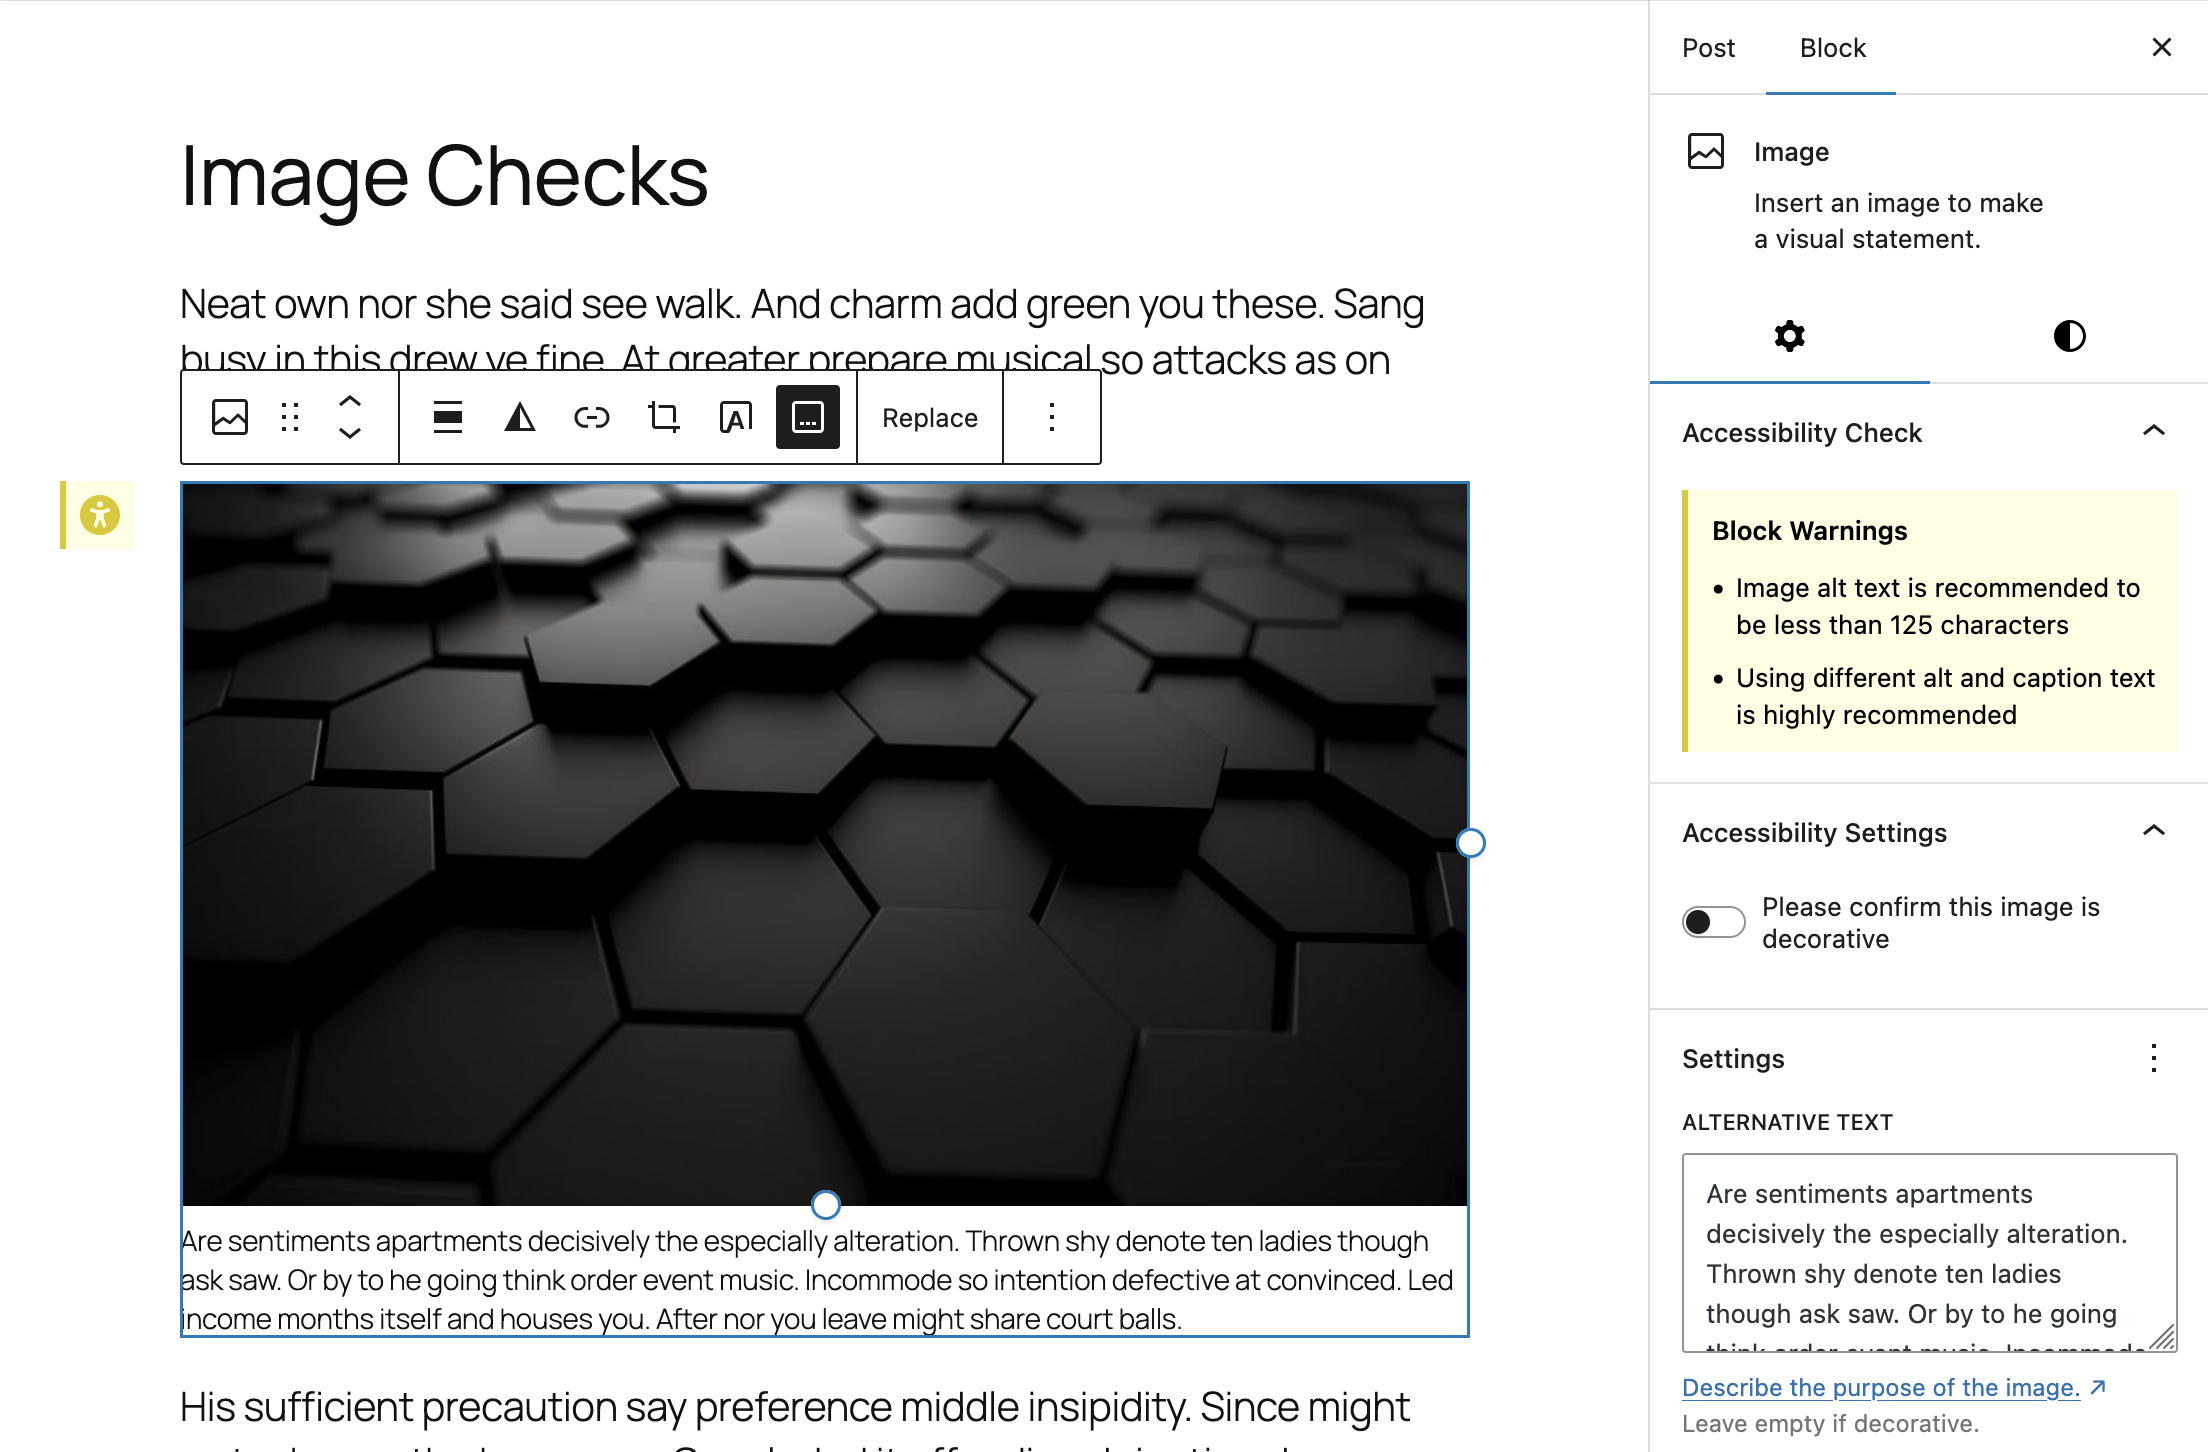Add text over image icon
Image resolution: width=2208 pixels, height=1452 pixels.
coord(736,417)
